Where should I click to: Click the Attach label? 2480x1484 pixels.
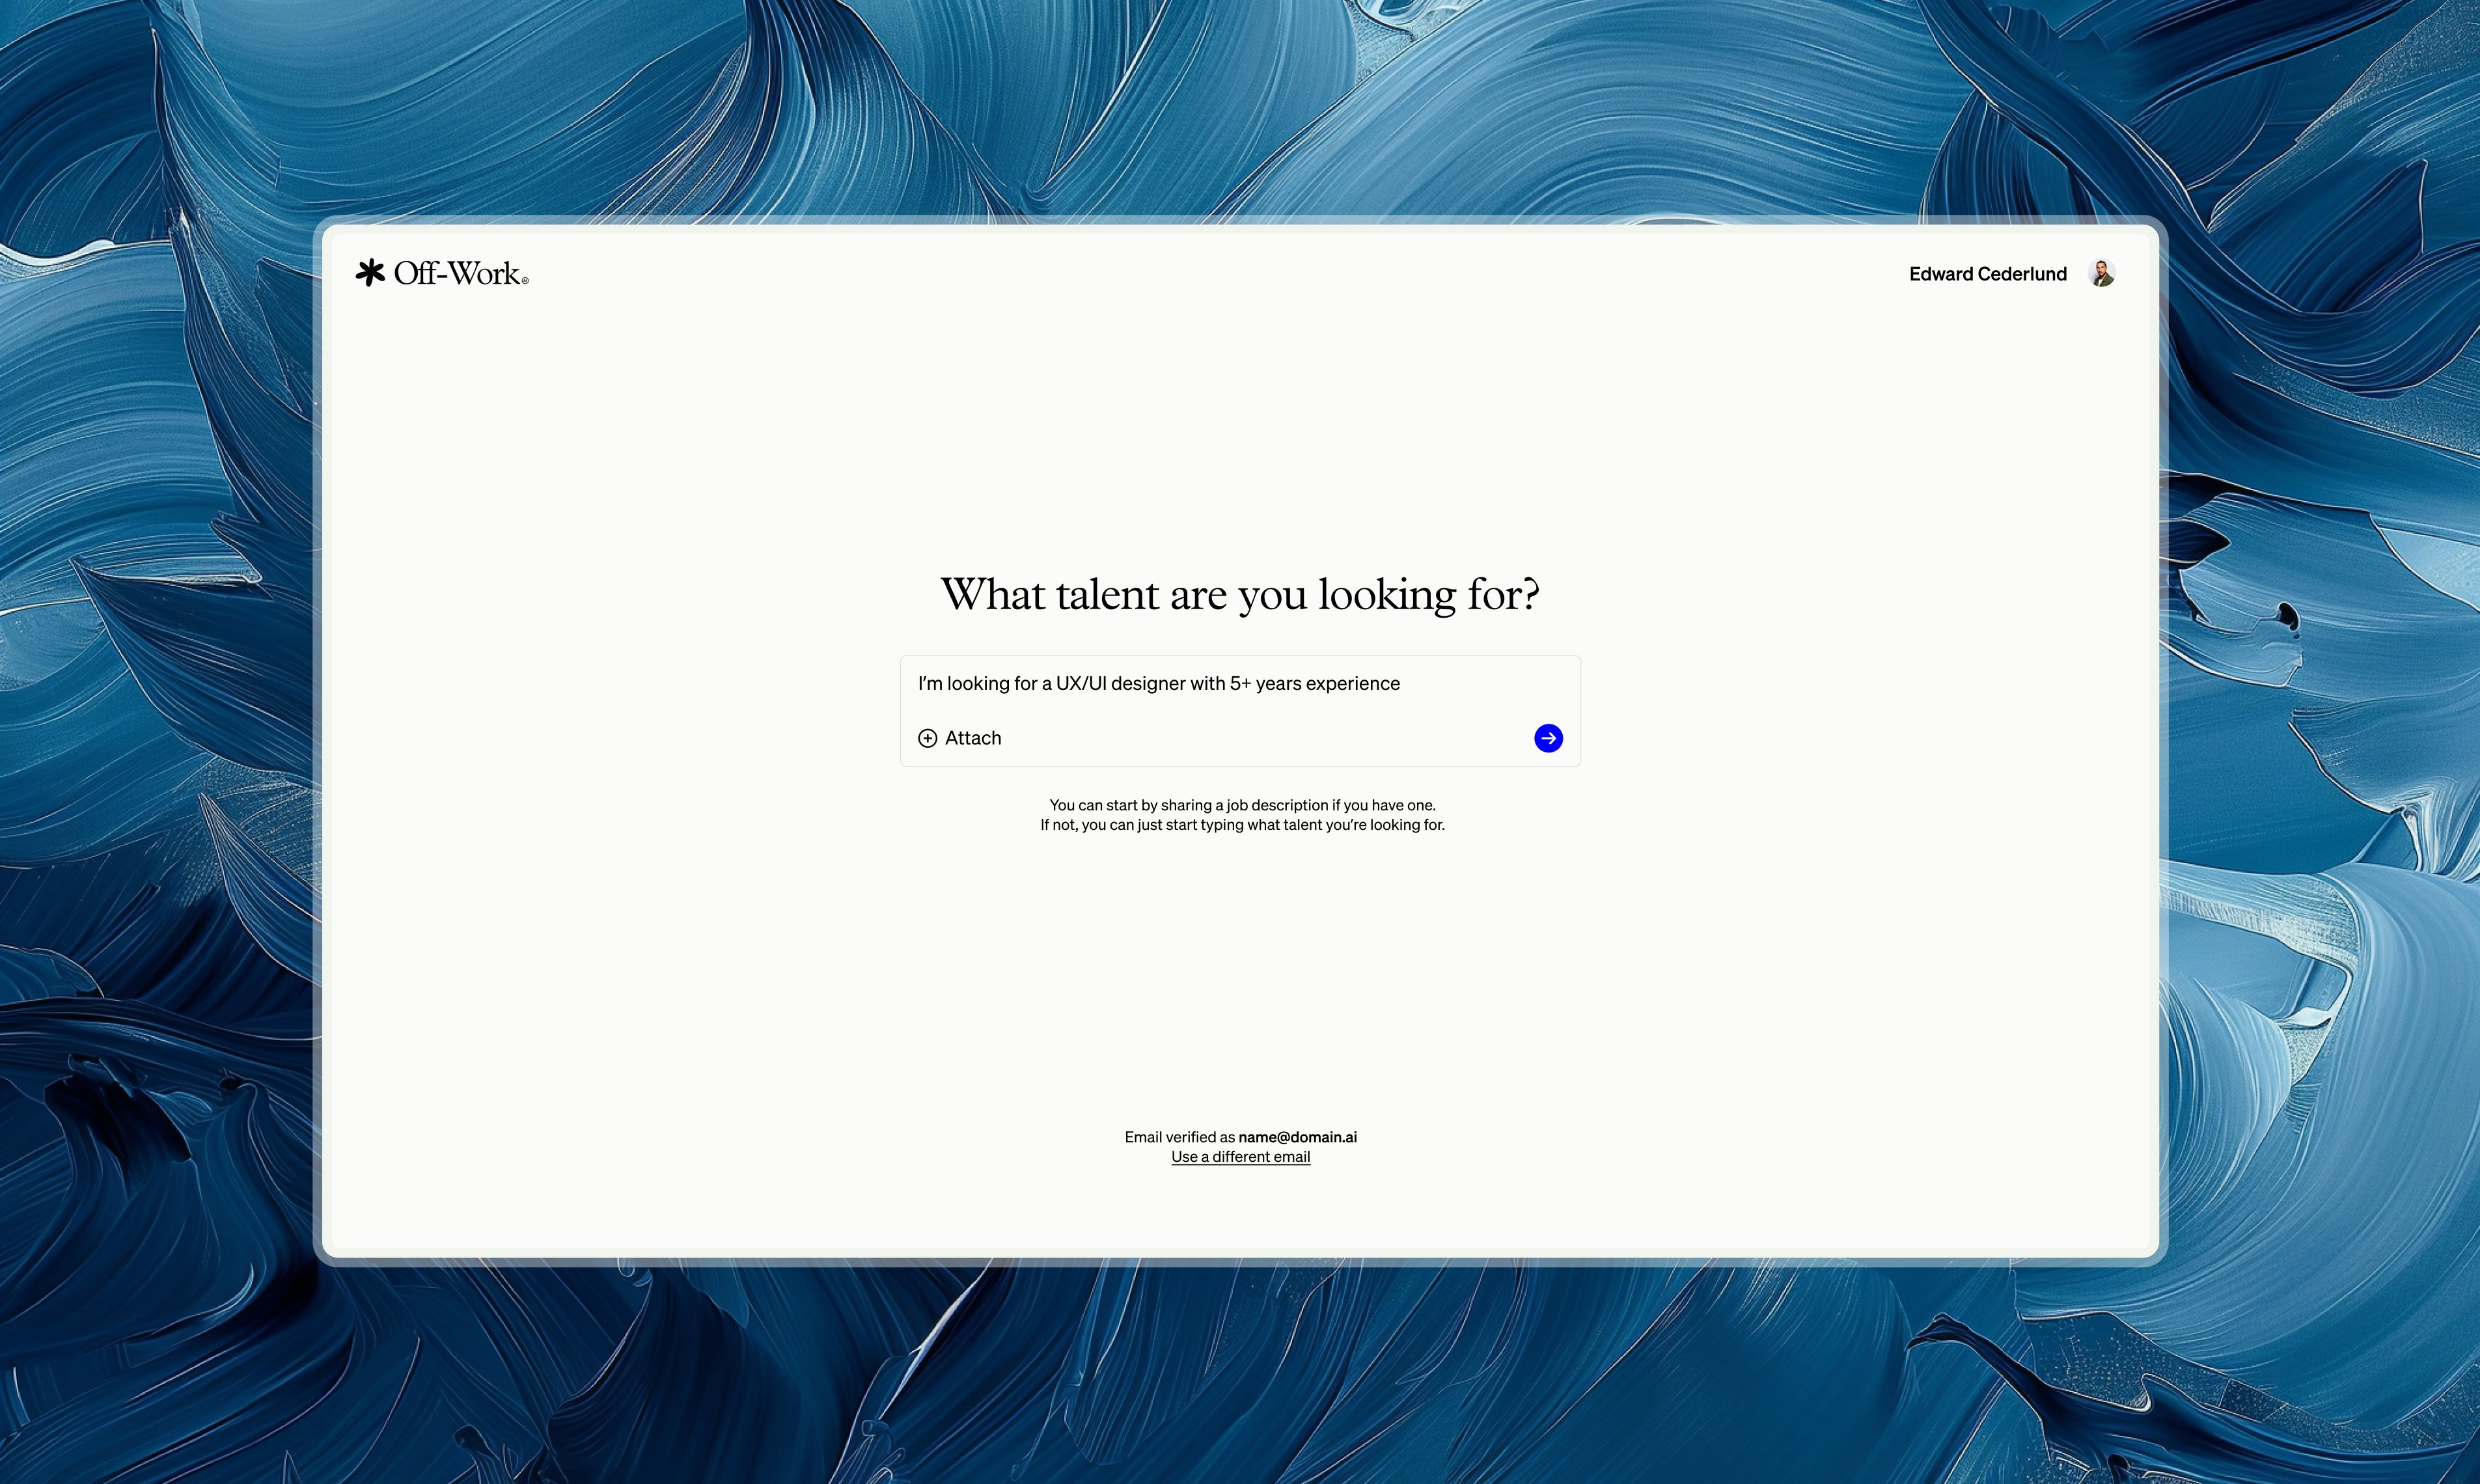[973, 738]
